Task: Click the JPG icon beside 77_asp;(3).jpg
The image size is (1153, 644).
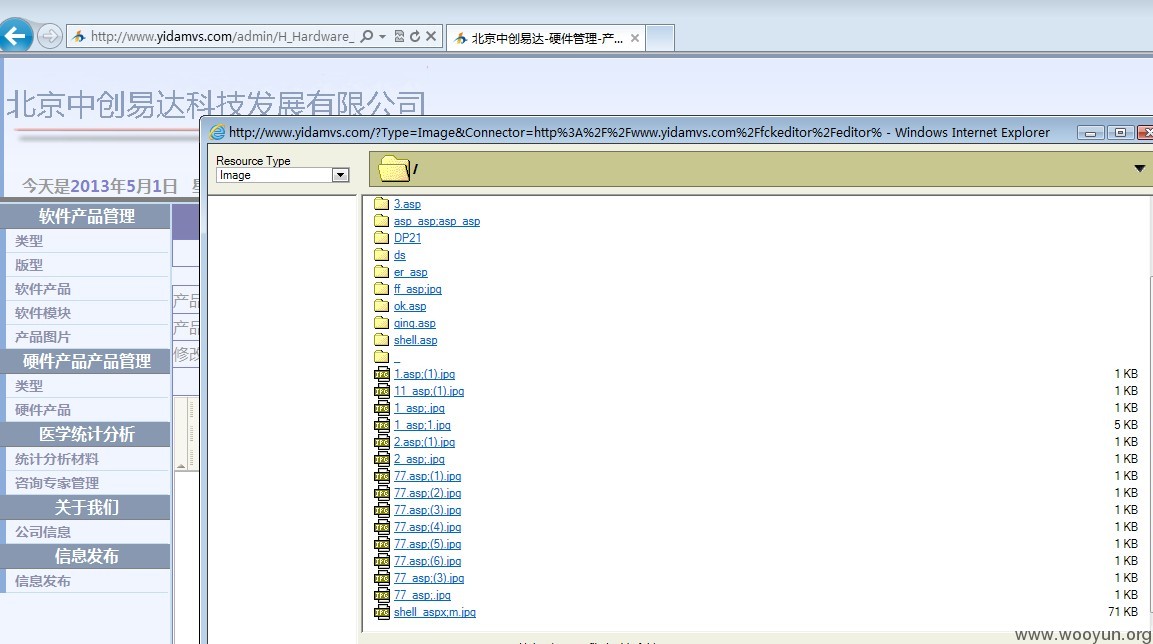Action: tap(382, 578)
